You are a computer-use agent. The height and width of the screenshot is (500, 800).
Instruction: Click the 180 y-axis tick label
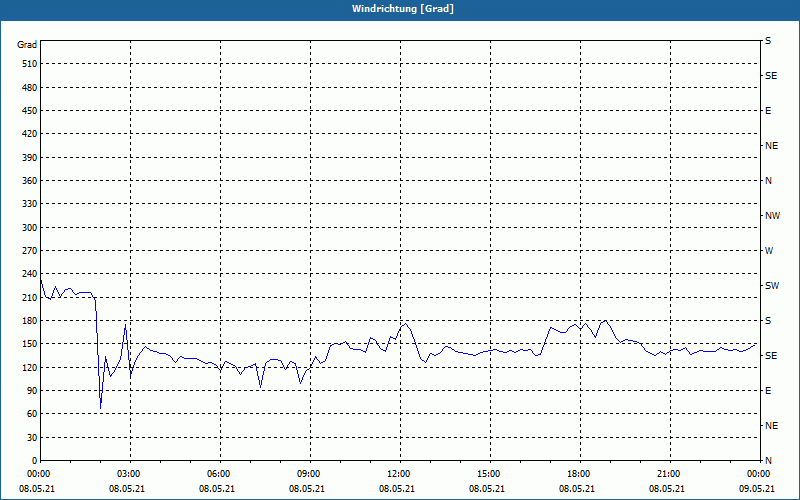(30, 321)
